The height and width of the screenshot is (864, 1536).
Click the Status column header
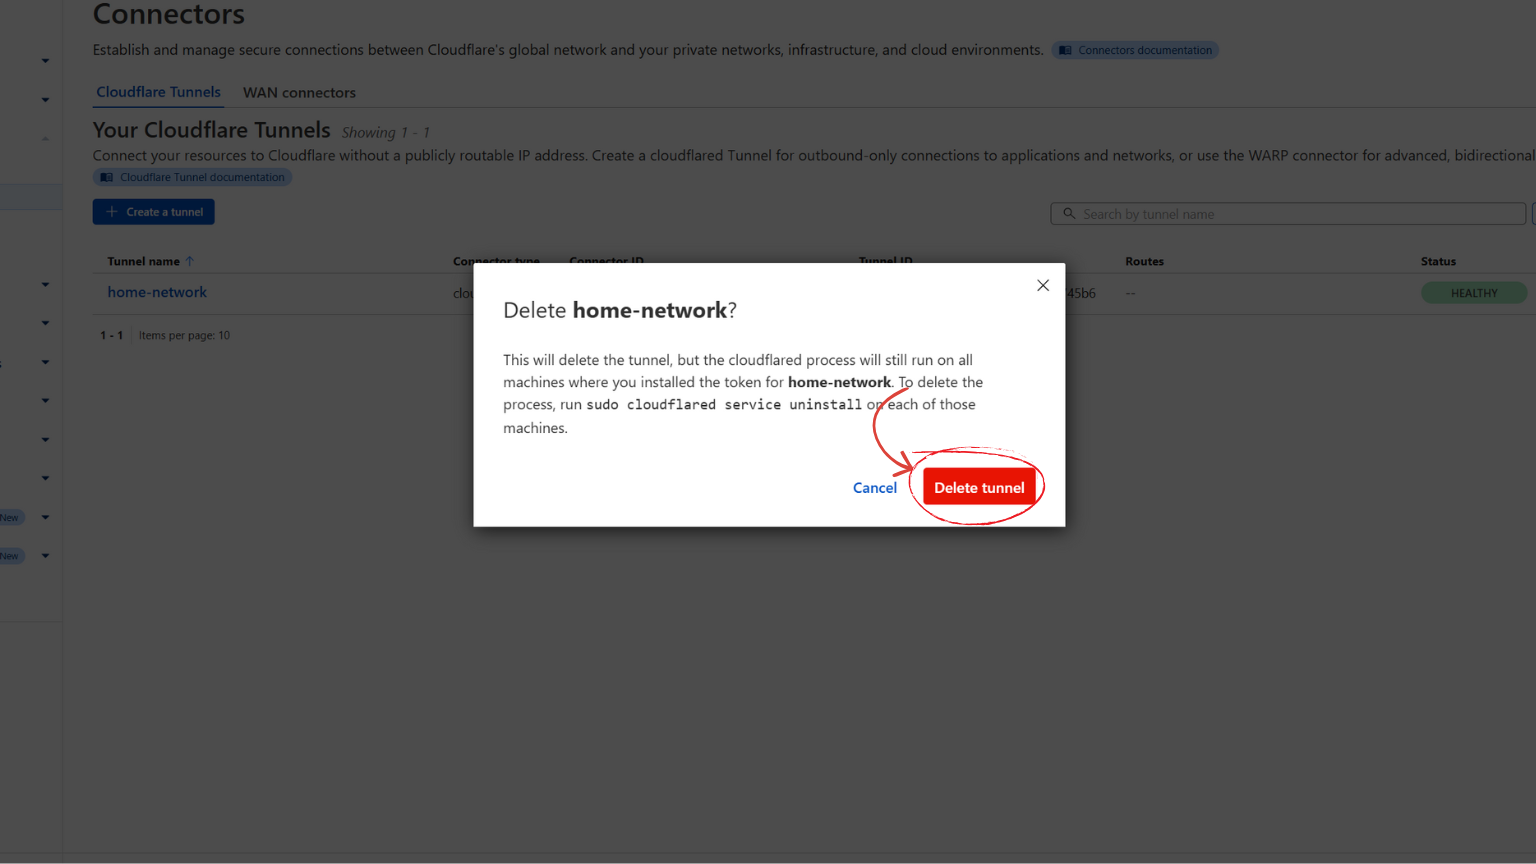[1438, 261]
